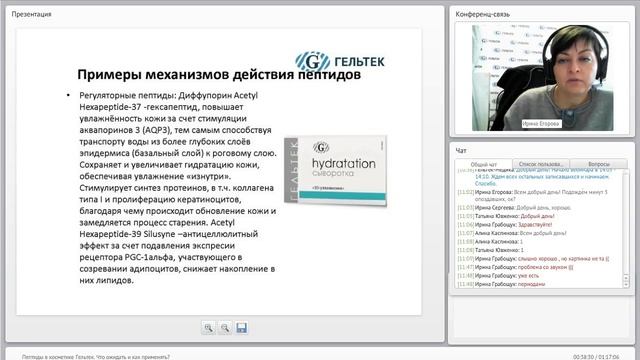Click the hydratation serum product image
640x360 pixels.
coord(336,171)
